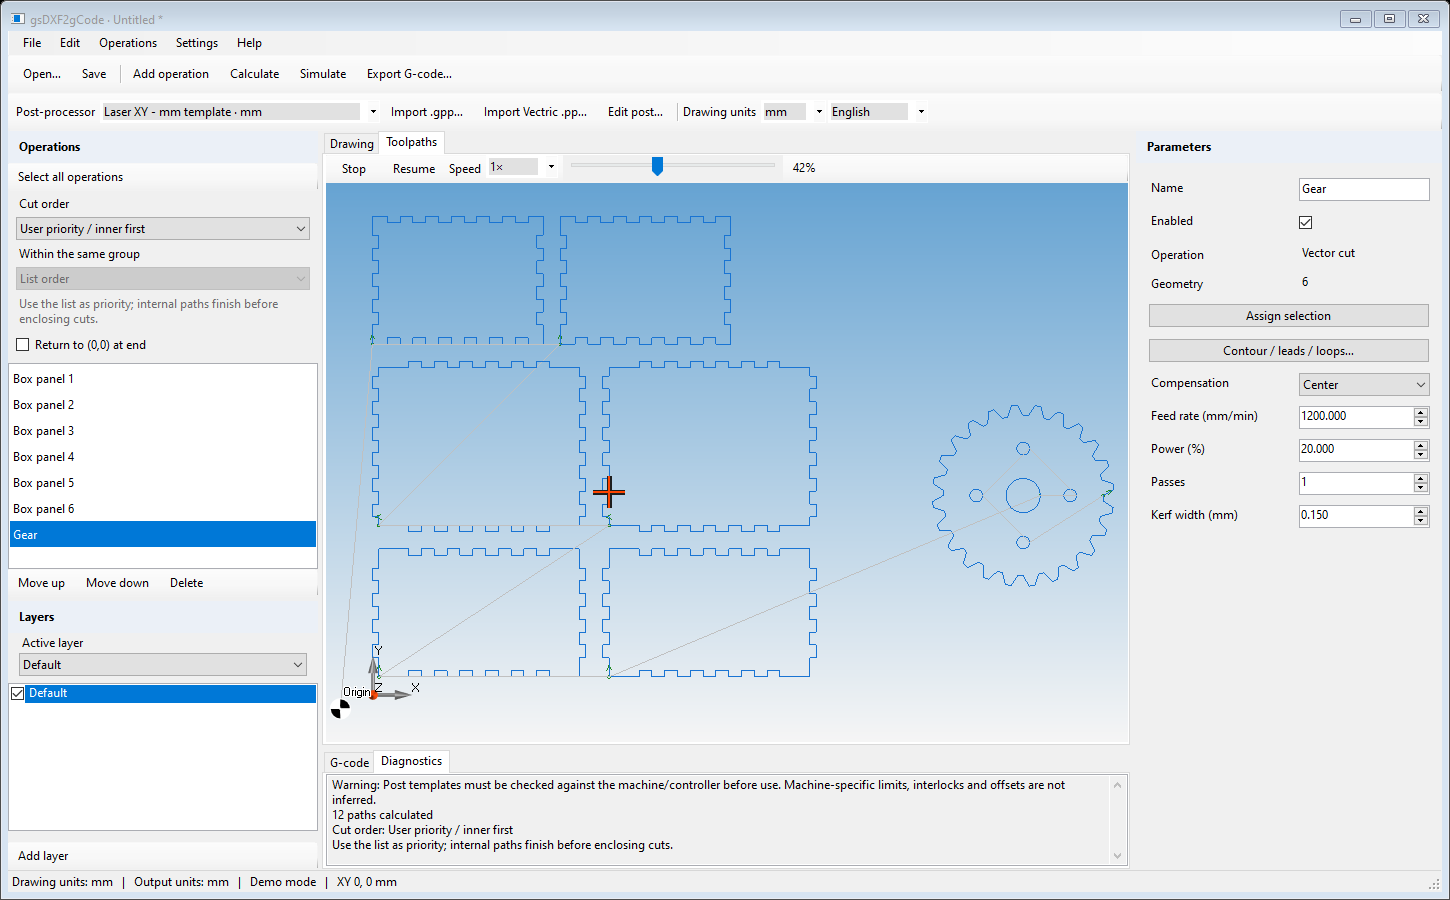
Task: Switch to the G-code tab
Action: (350, 763)
